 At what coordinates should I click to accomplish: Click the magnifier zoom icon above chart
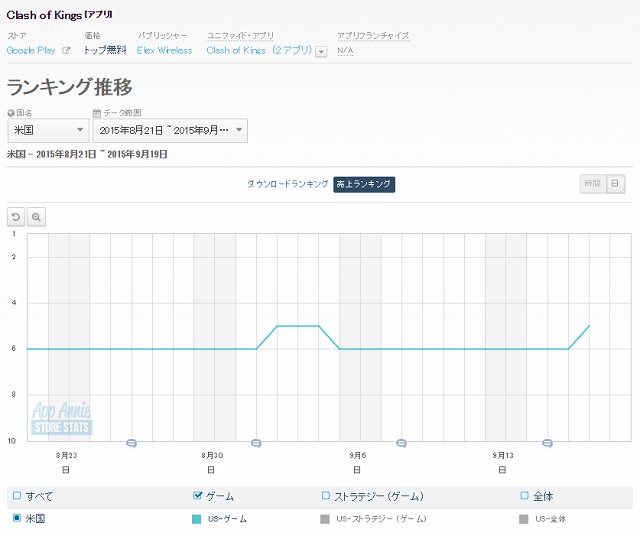pyautogui.click(x=36, y=217)
